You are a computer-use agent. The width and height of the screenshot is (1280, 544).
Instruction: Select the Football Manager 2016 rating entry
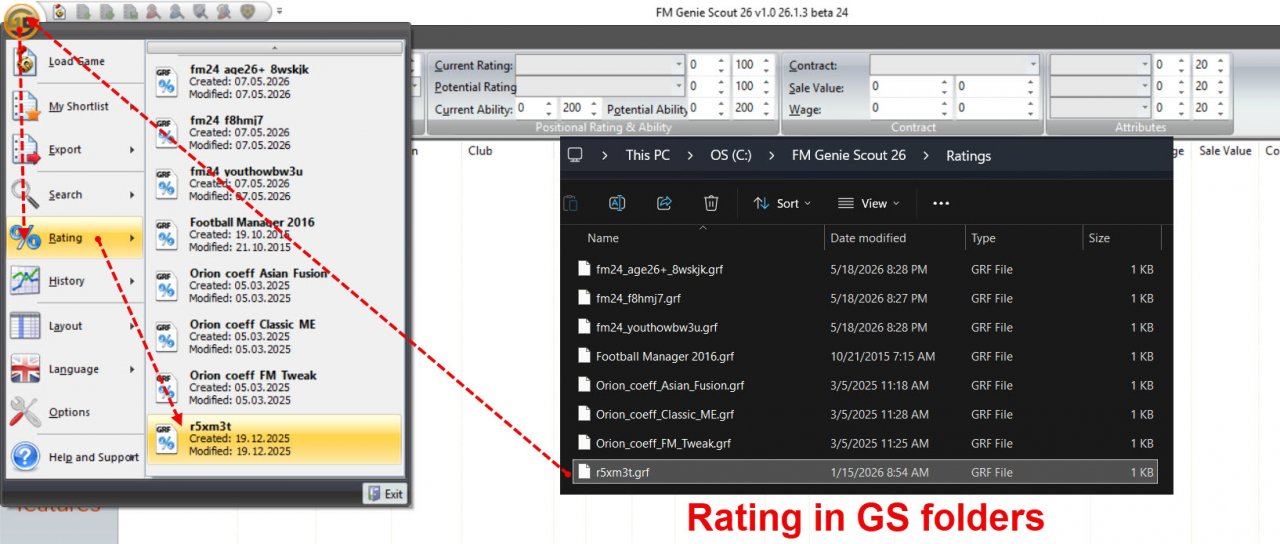275,234
